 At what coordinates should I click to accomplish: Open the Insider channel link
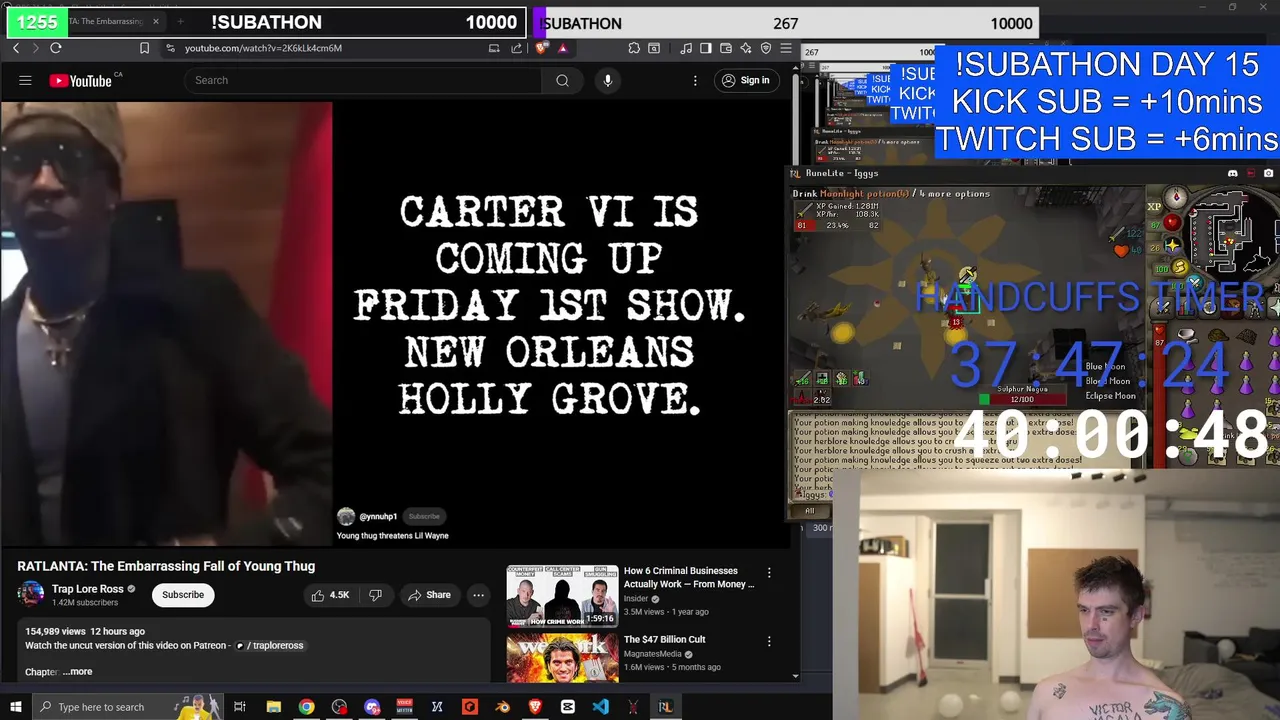636,599
